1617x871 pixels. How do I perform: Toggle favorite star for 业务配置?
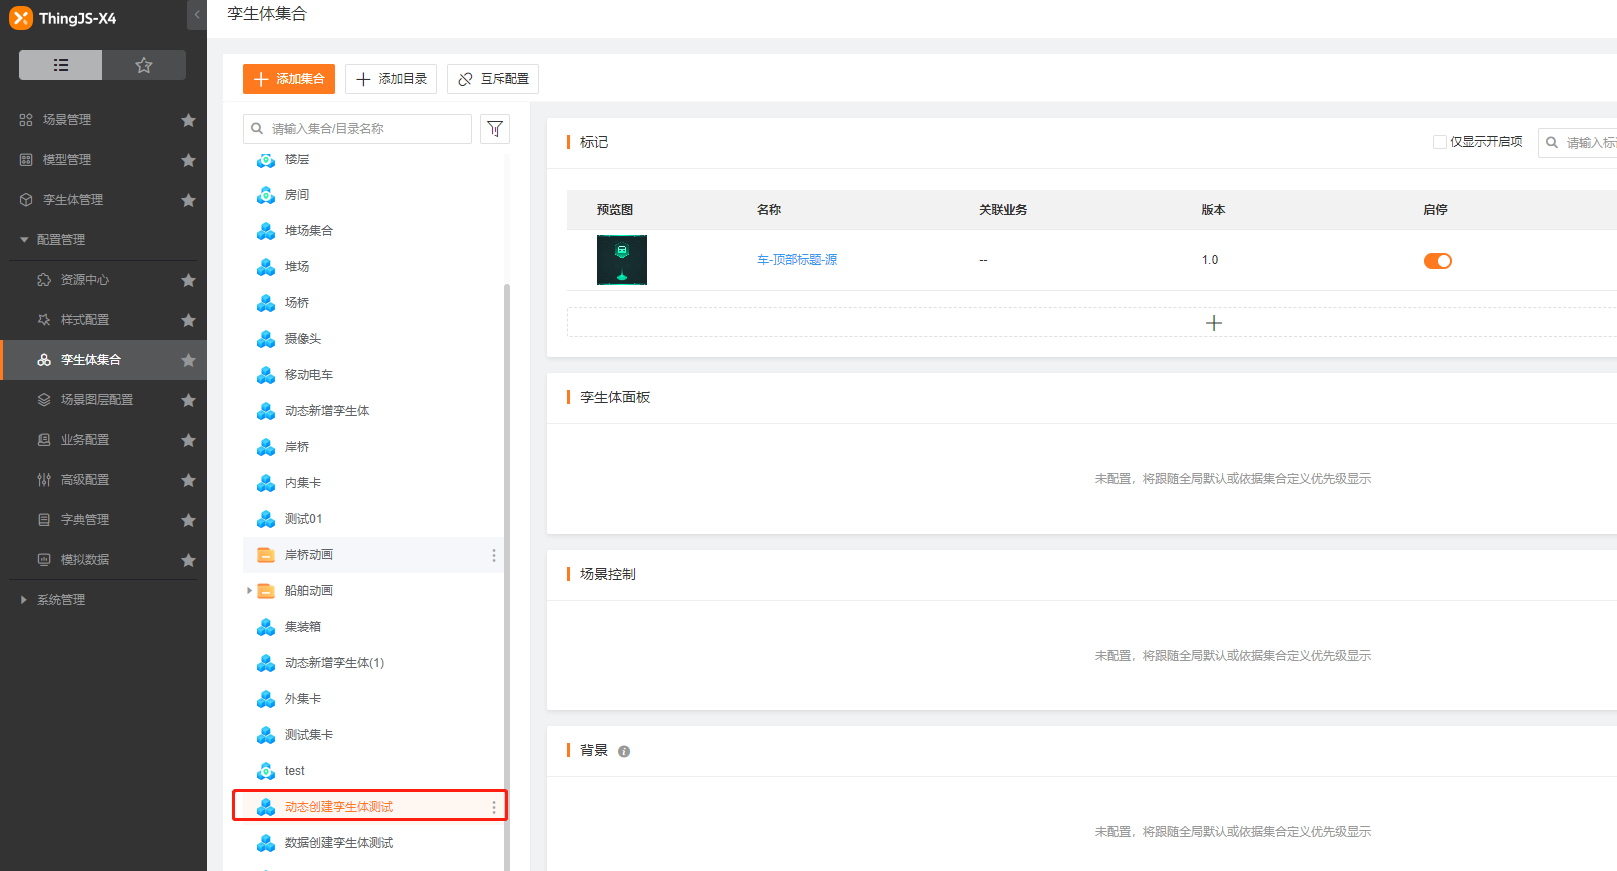point(188,440)
